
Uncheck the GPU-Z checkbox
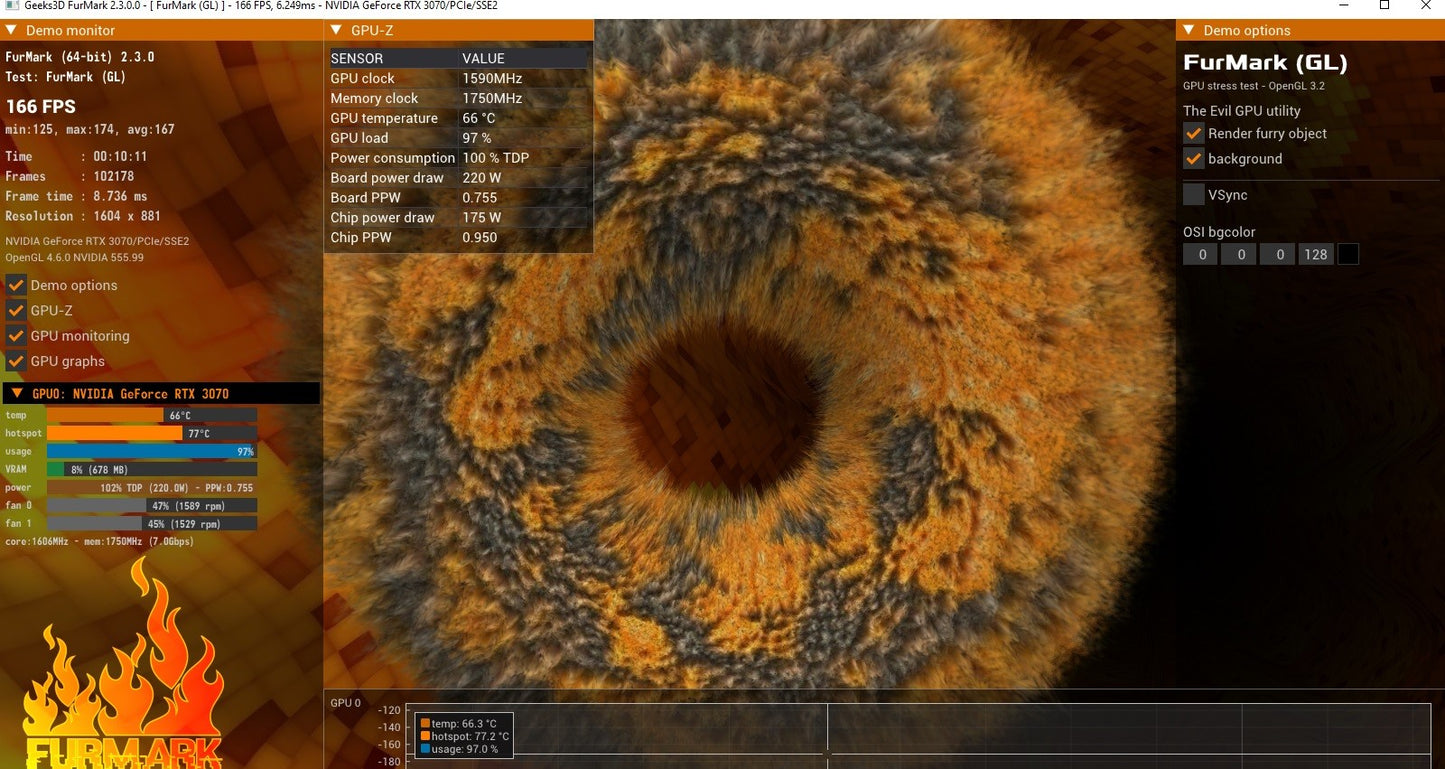pos(16,310)
